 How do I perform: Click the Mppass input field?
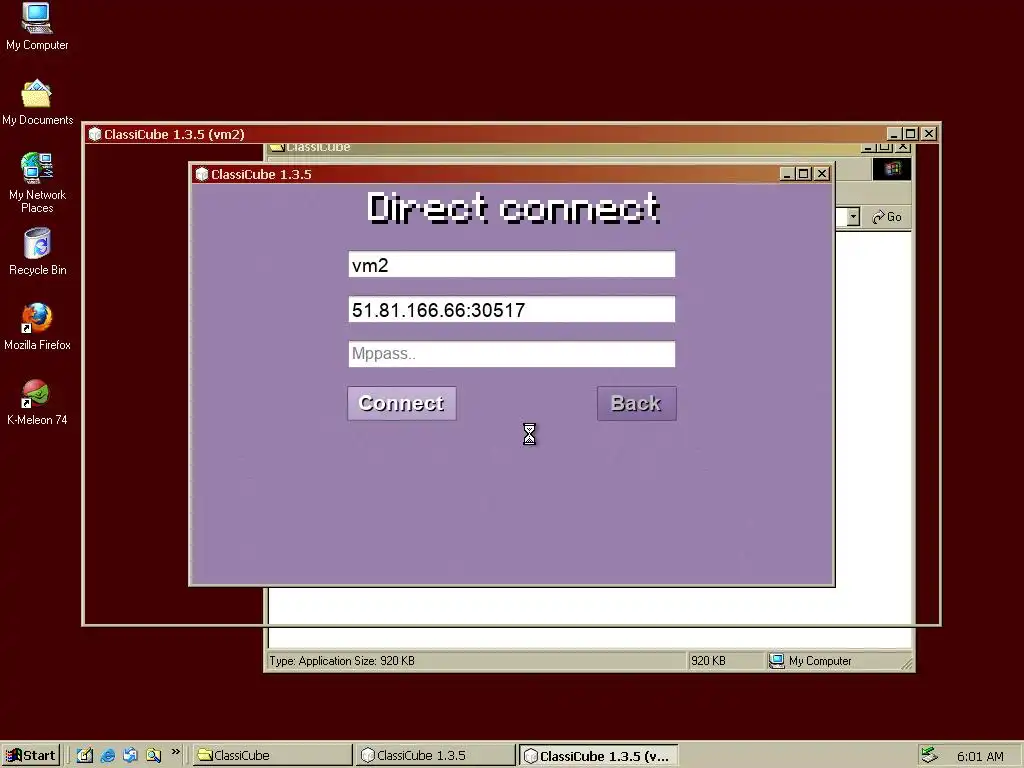click(511, 354)
